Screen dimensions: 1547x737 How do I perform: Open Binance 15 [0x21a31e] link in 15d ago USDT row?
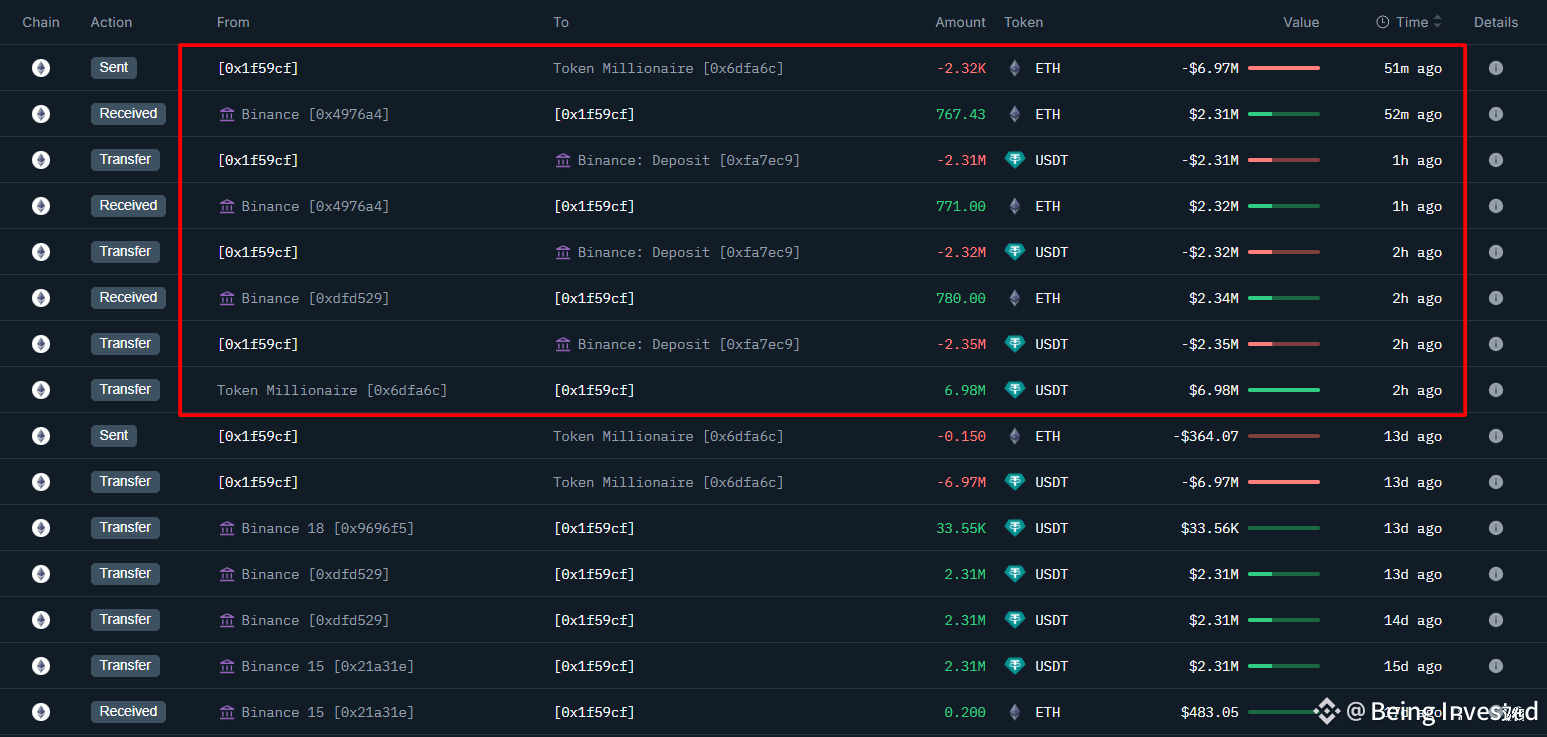pos(327,666)
